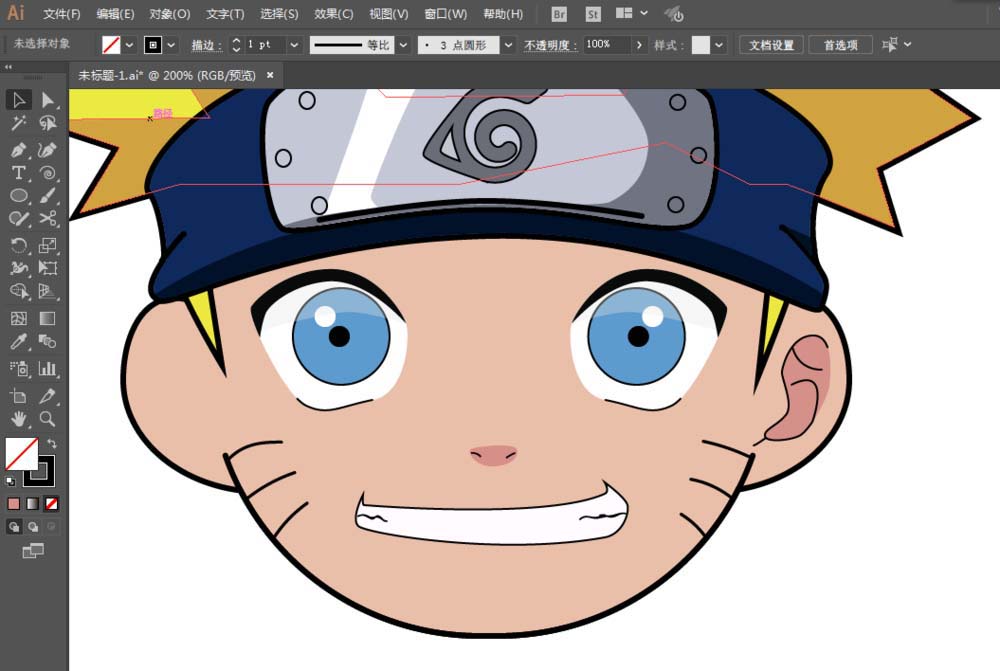Open the 效果(C) menu
Viewport: 1000px width, 671px height.
(334, 13)
